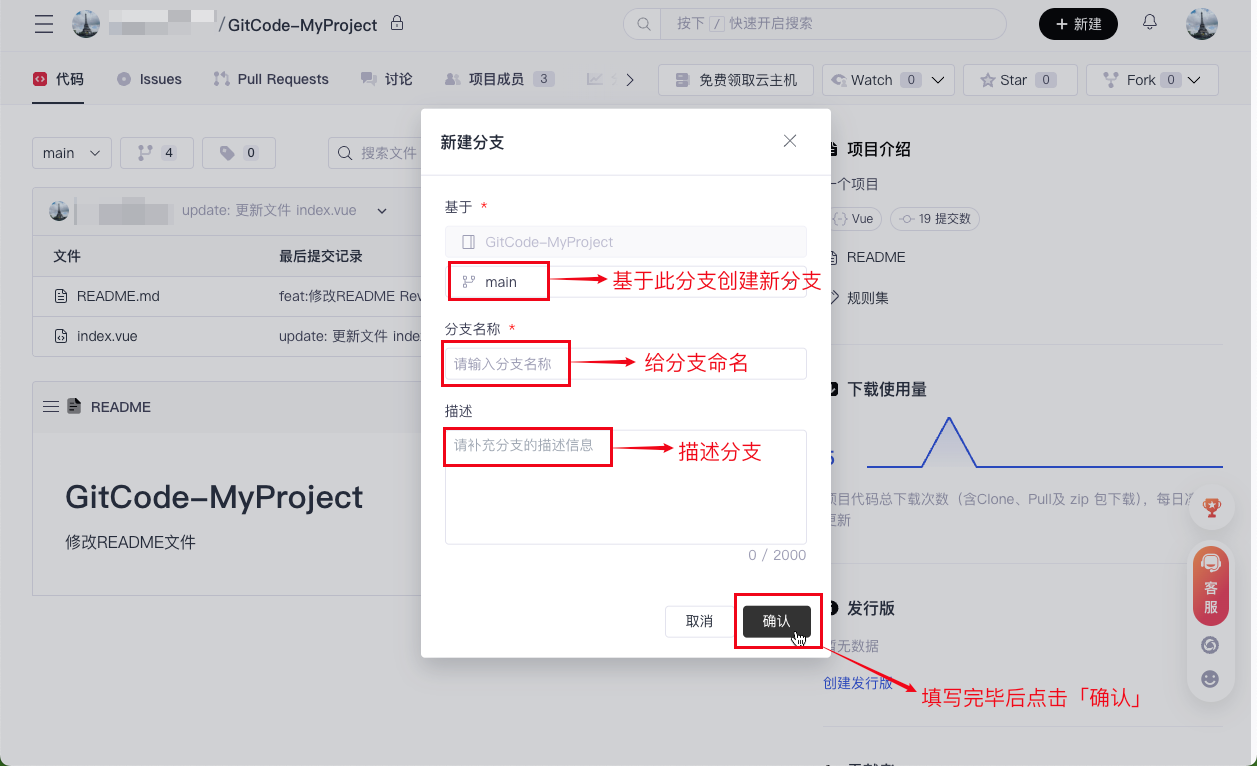1257x766 pixels.
Task: Open the hamburger navigation menu
Action: (44, 24)
